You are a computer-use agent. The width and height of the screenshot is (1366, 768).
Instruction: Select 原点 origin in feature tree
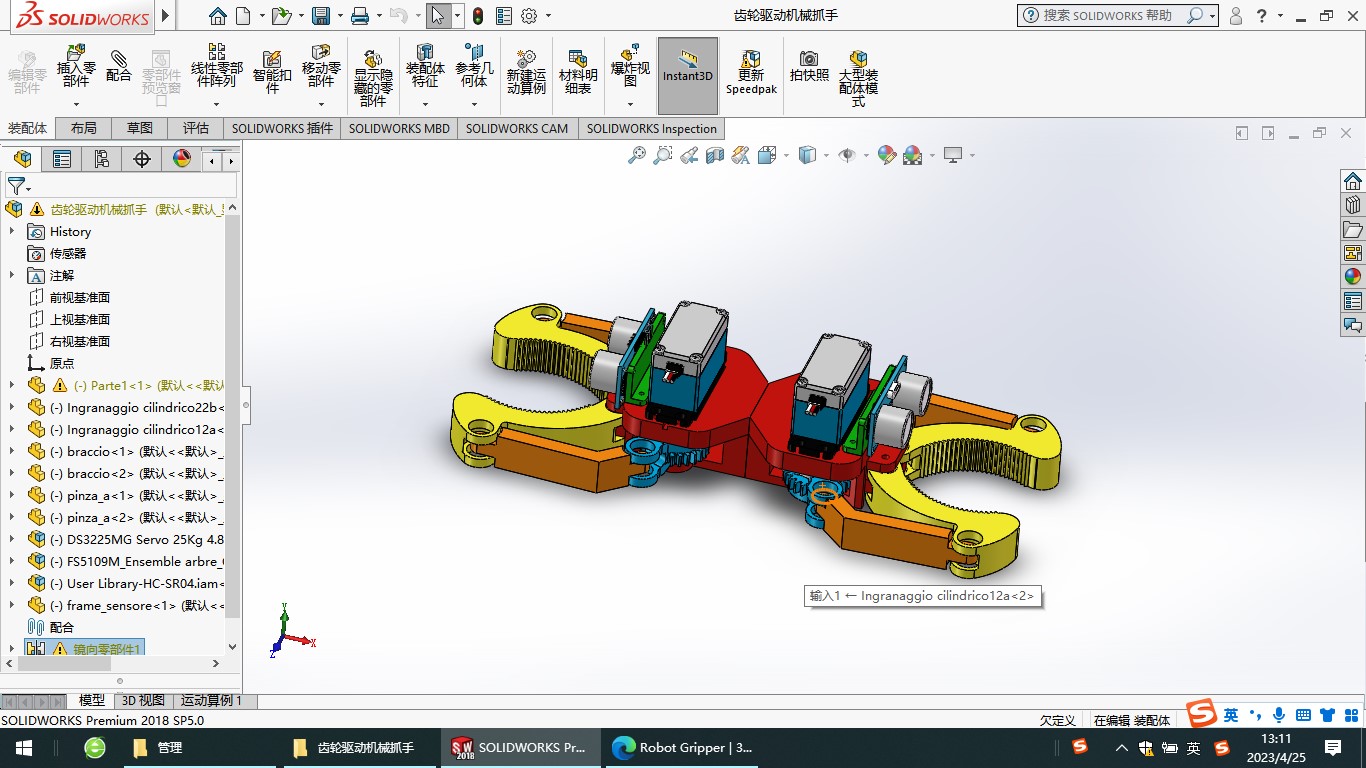pyautogui.click(x=62, y=363)
